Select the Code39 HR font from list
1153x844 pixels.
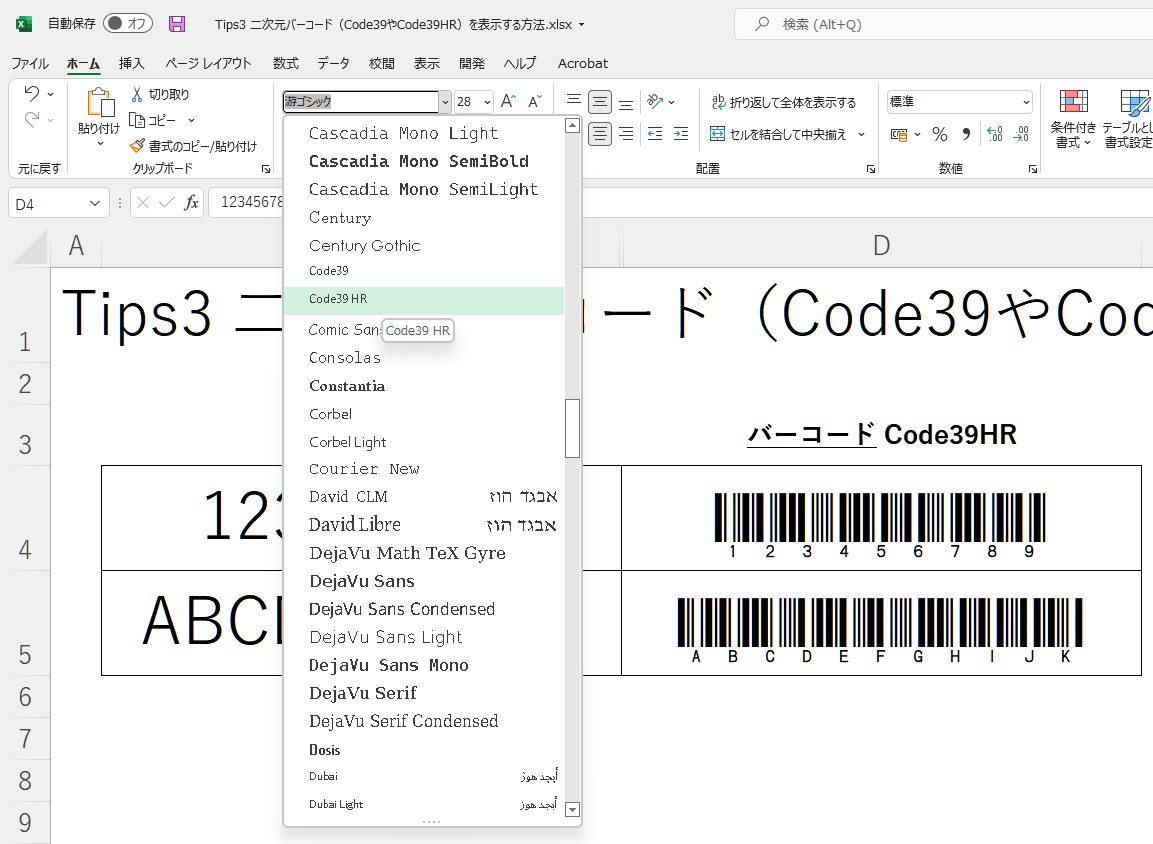[338, 299]
